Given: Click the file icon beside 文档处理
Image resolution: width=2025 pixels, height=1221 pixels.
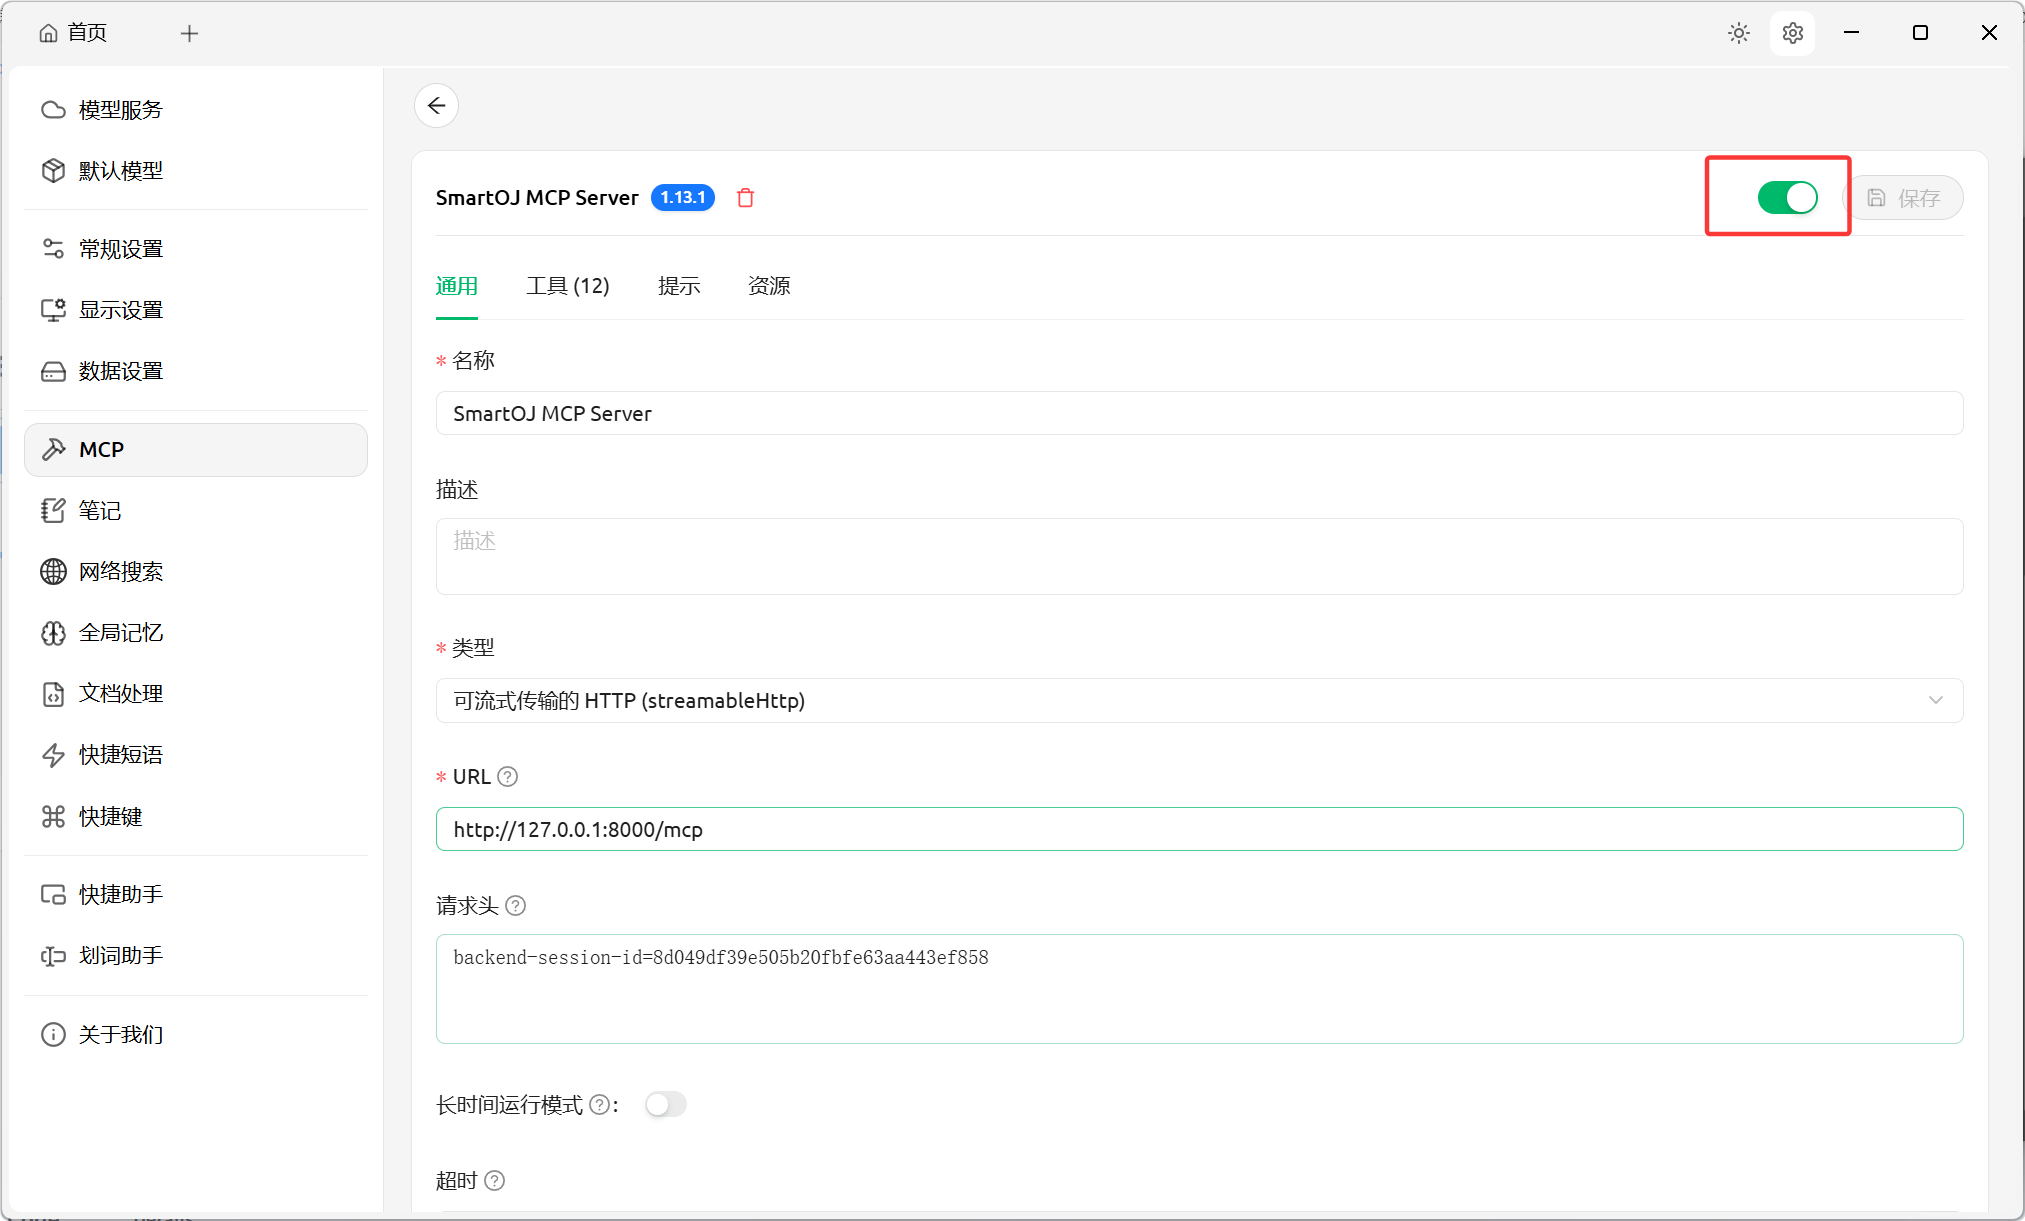Looking at the screenshot, I should click(x=53, y=694).
